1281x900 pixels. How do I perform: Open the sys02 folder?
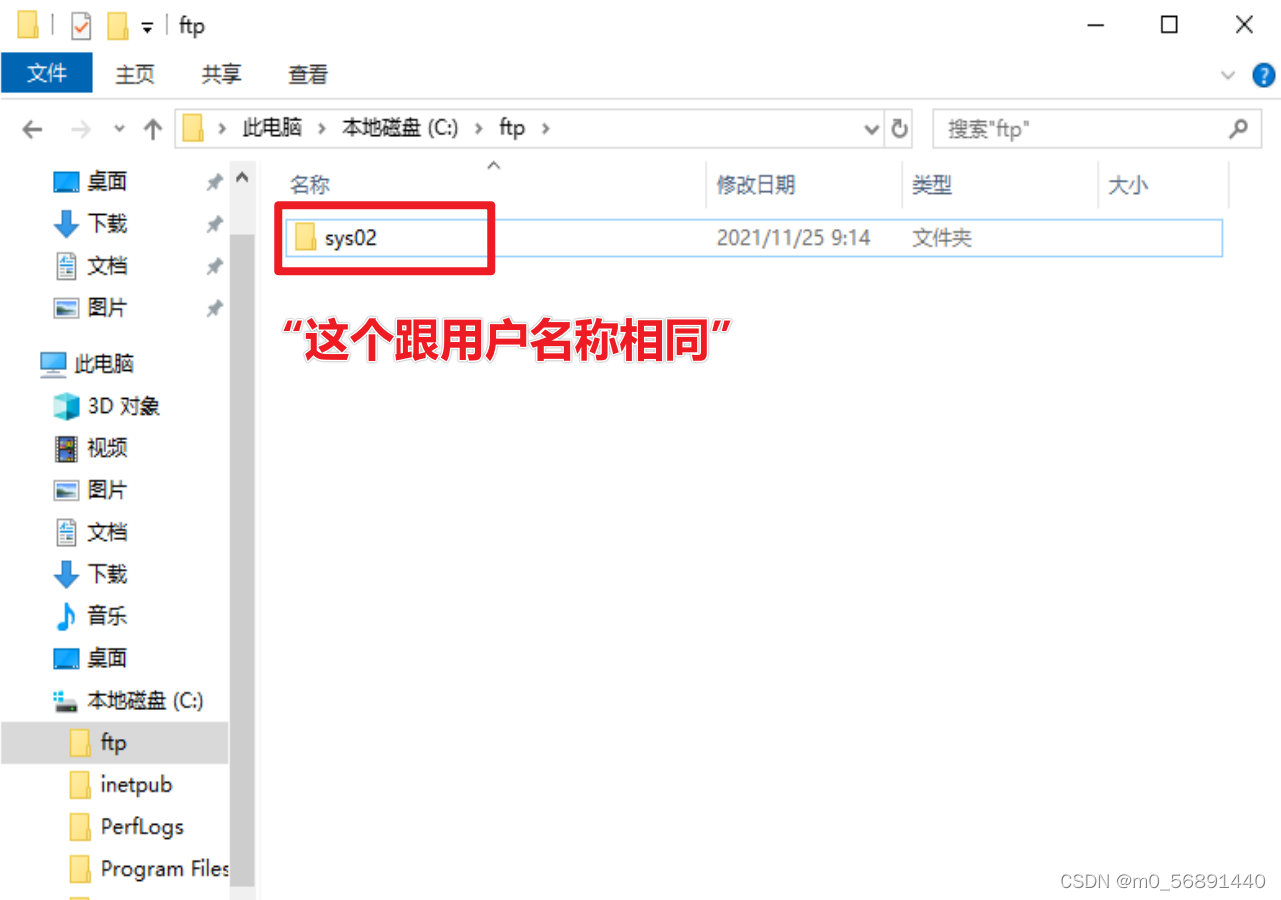tap(352, 238)
